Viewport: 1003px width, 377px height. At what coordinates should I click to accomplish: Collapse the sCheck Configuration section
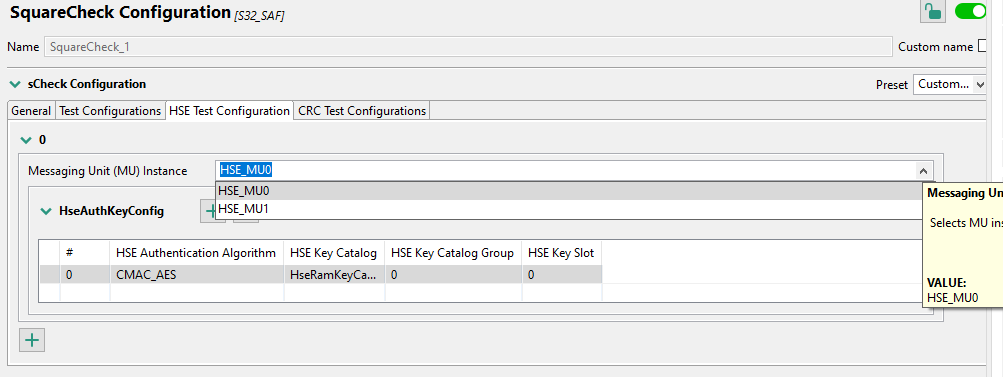click(x=15, y=84)
